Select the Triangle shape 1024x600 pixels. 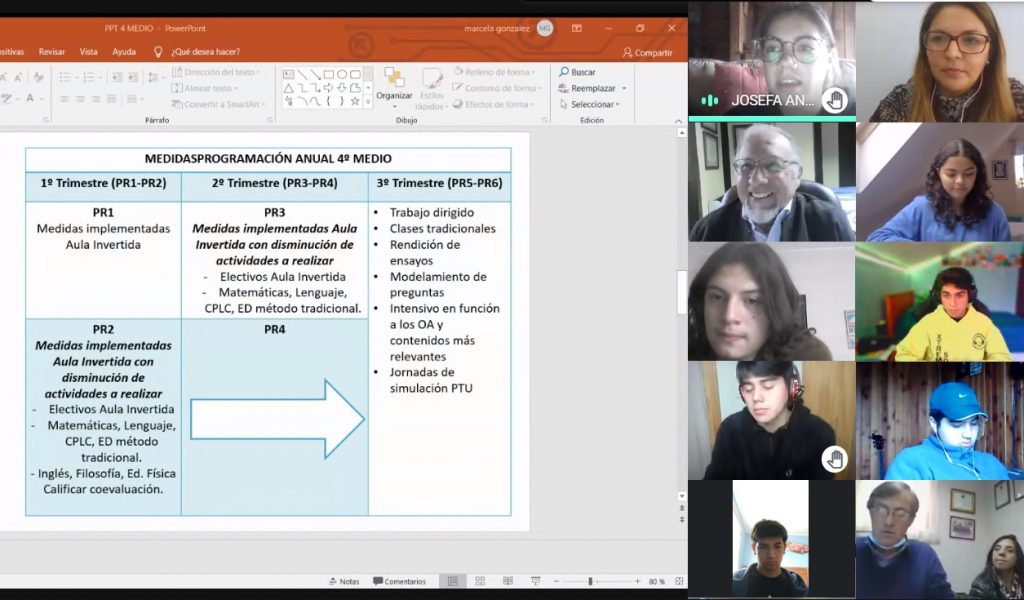289,88
